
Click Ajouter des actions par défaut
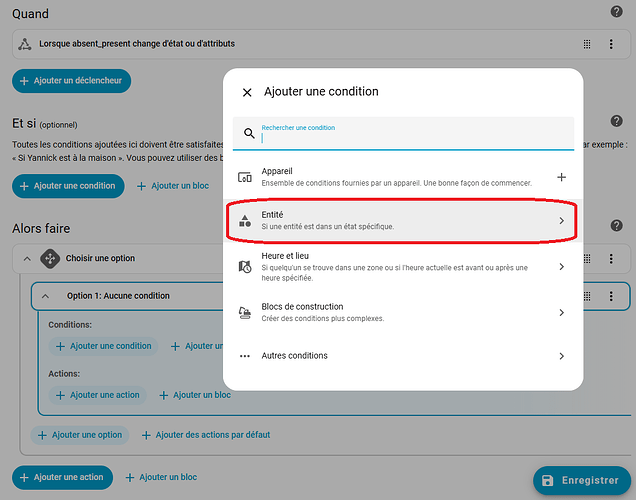pos(206,435)
